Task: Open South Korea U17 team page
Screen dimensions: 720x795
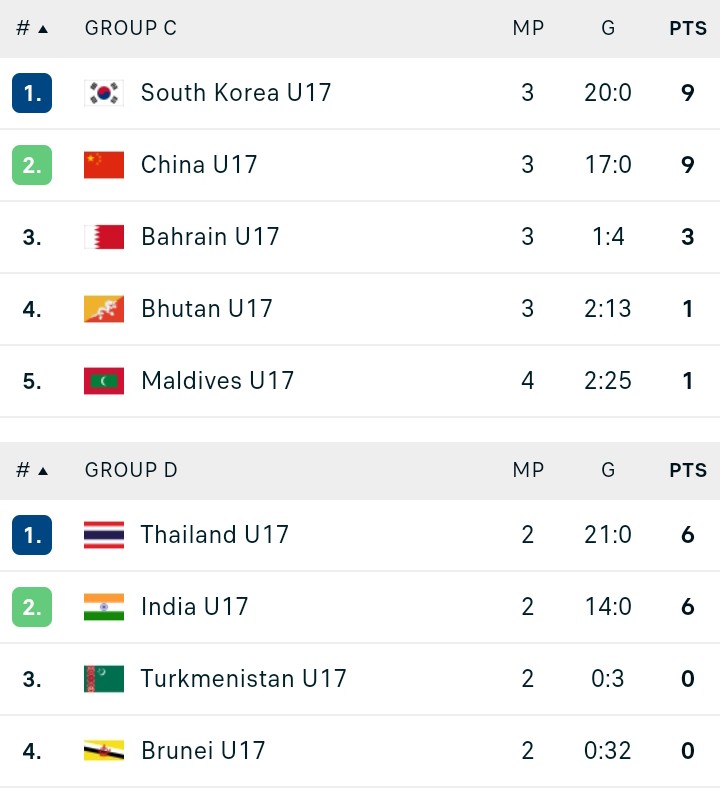Action: 236,93
